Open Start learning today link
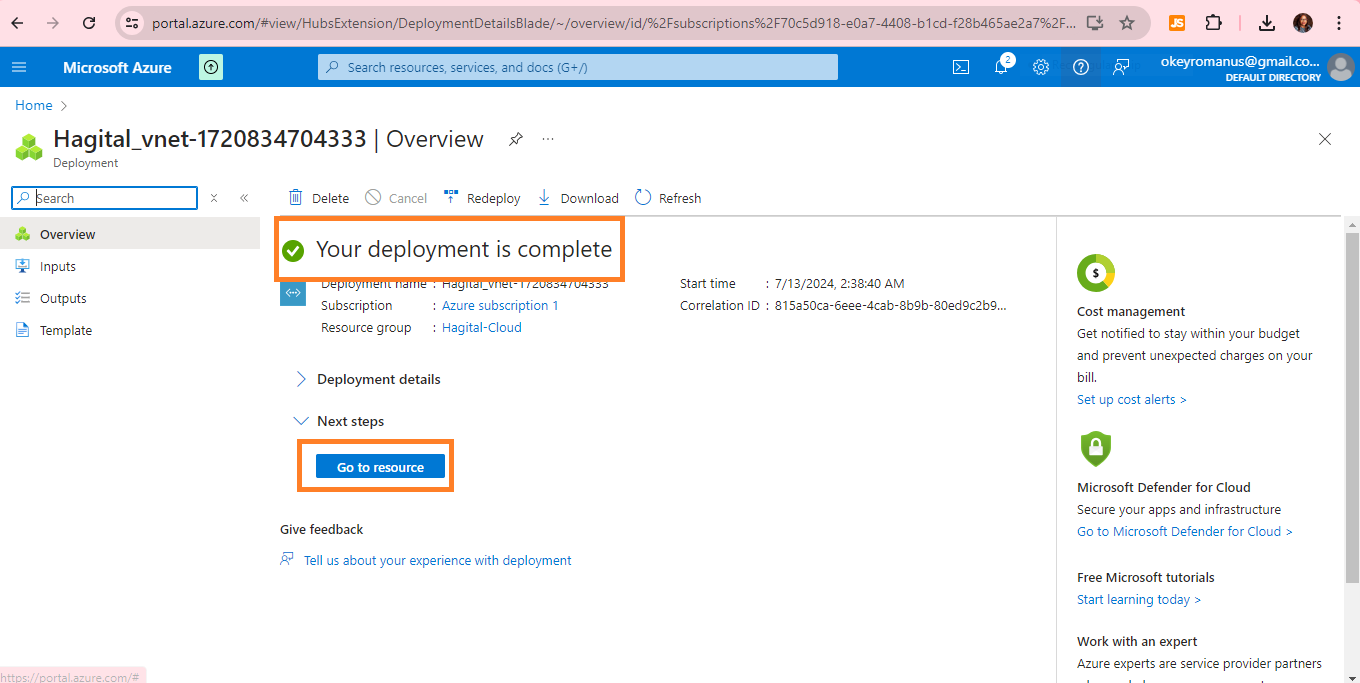 [1138, 600]
